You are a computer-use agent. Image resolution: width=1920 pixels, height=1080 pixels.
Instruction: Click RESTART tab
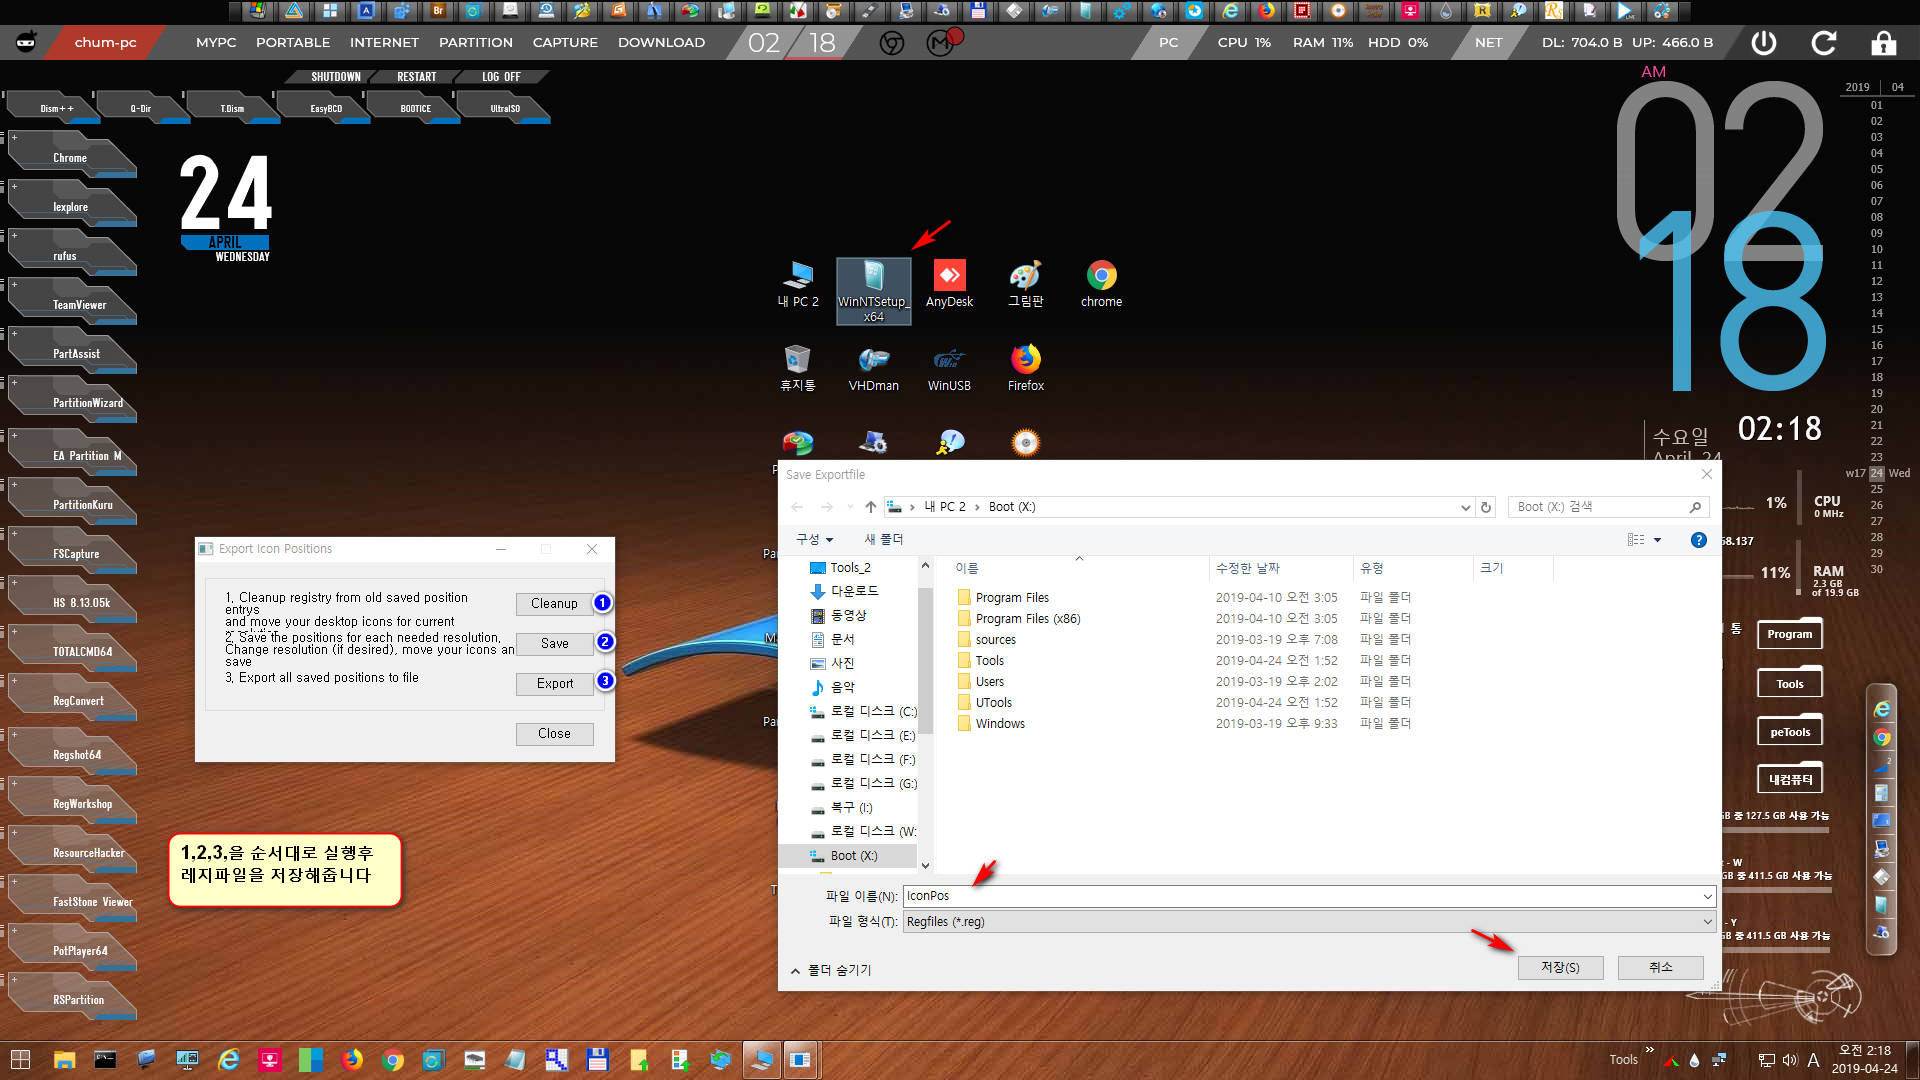[417, 77]
